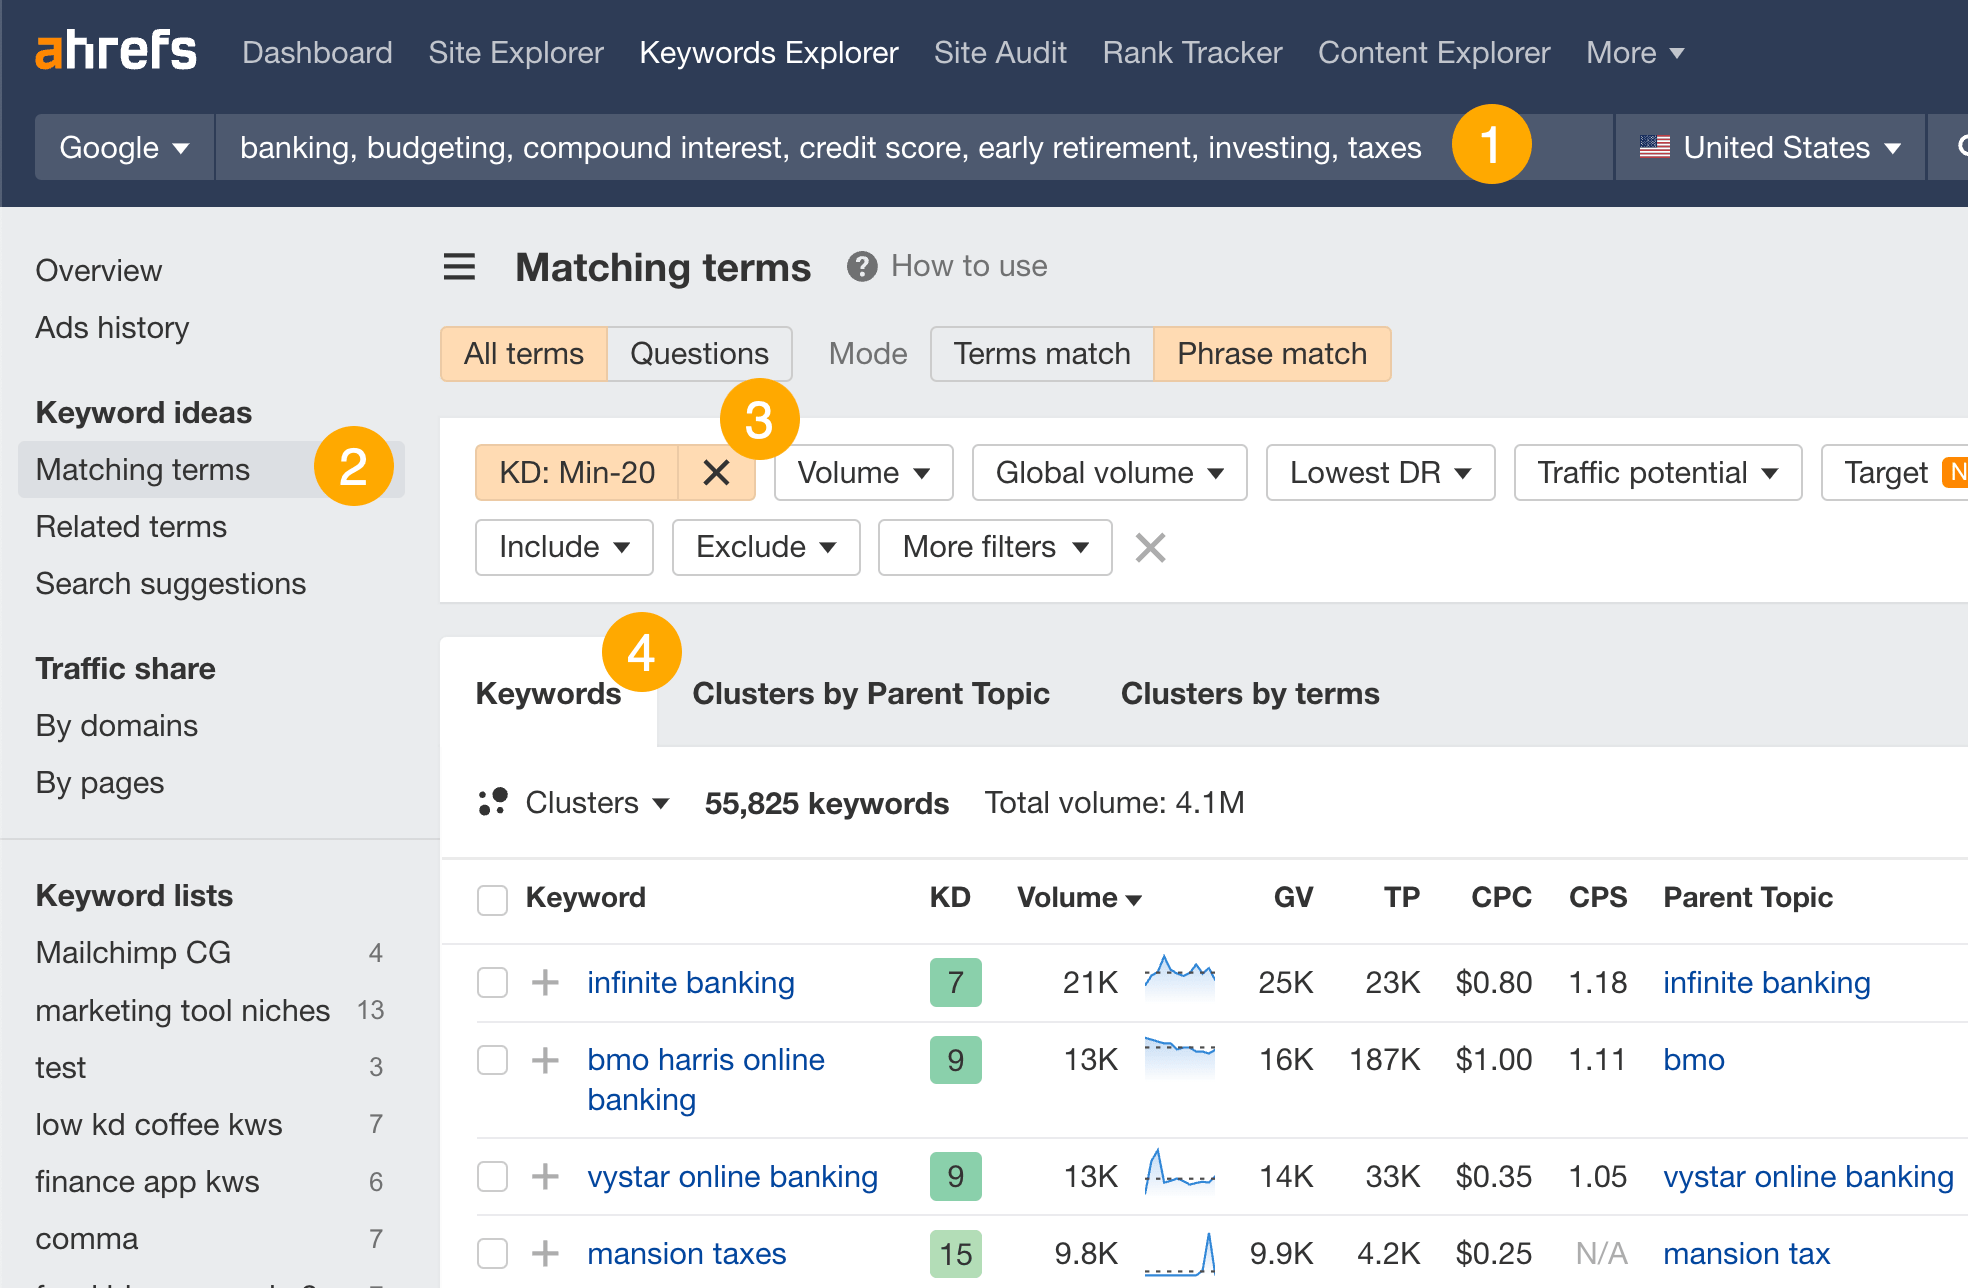The height and width of the screenshot is (1288, 1968).
Task: Expand the Global volume dropdown
Action: click(x=1107, y=470)
